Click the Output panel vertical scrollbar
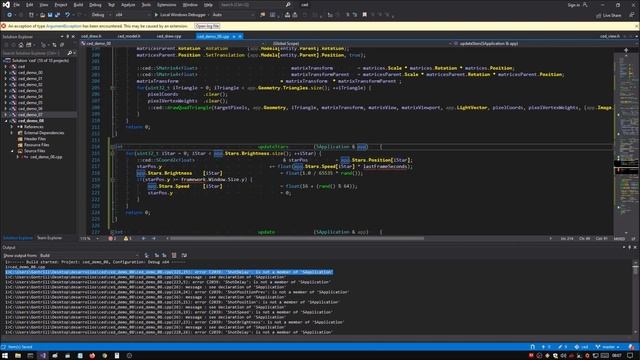Screen dimensions: 640x360 [636, 298]
